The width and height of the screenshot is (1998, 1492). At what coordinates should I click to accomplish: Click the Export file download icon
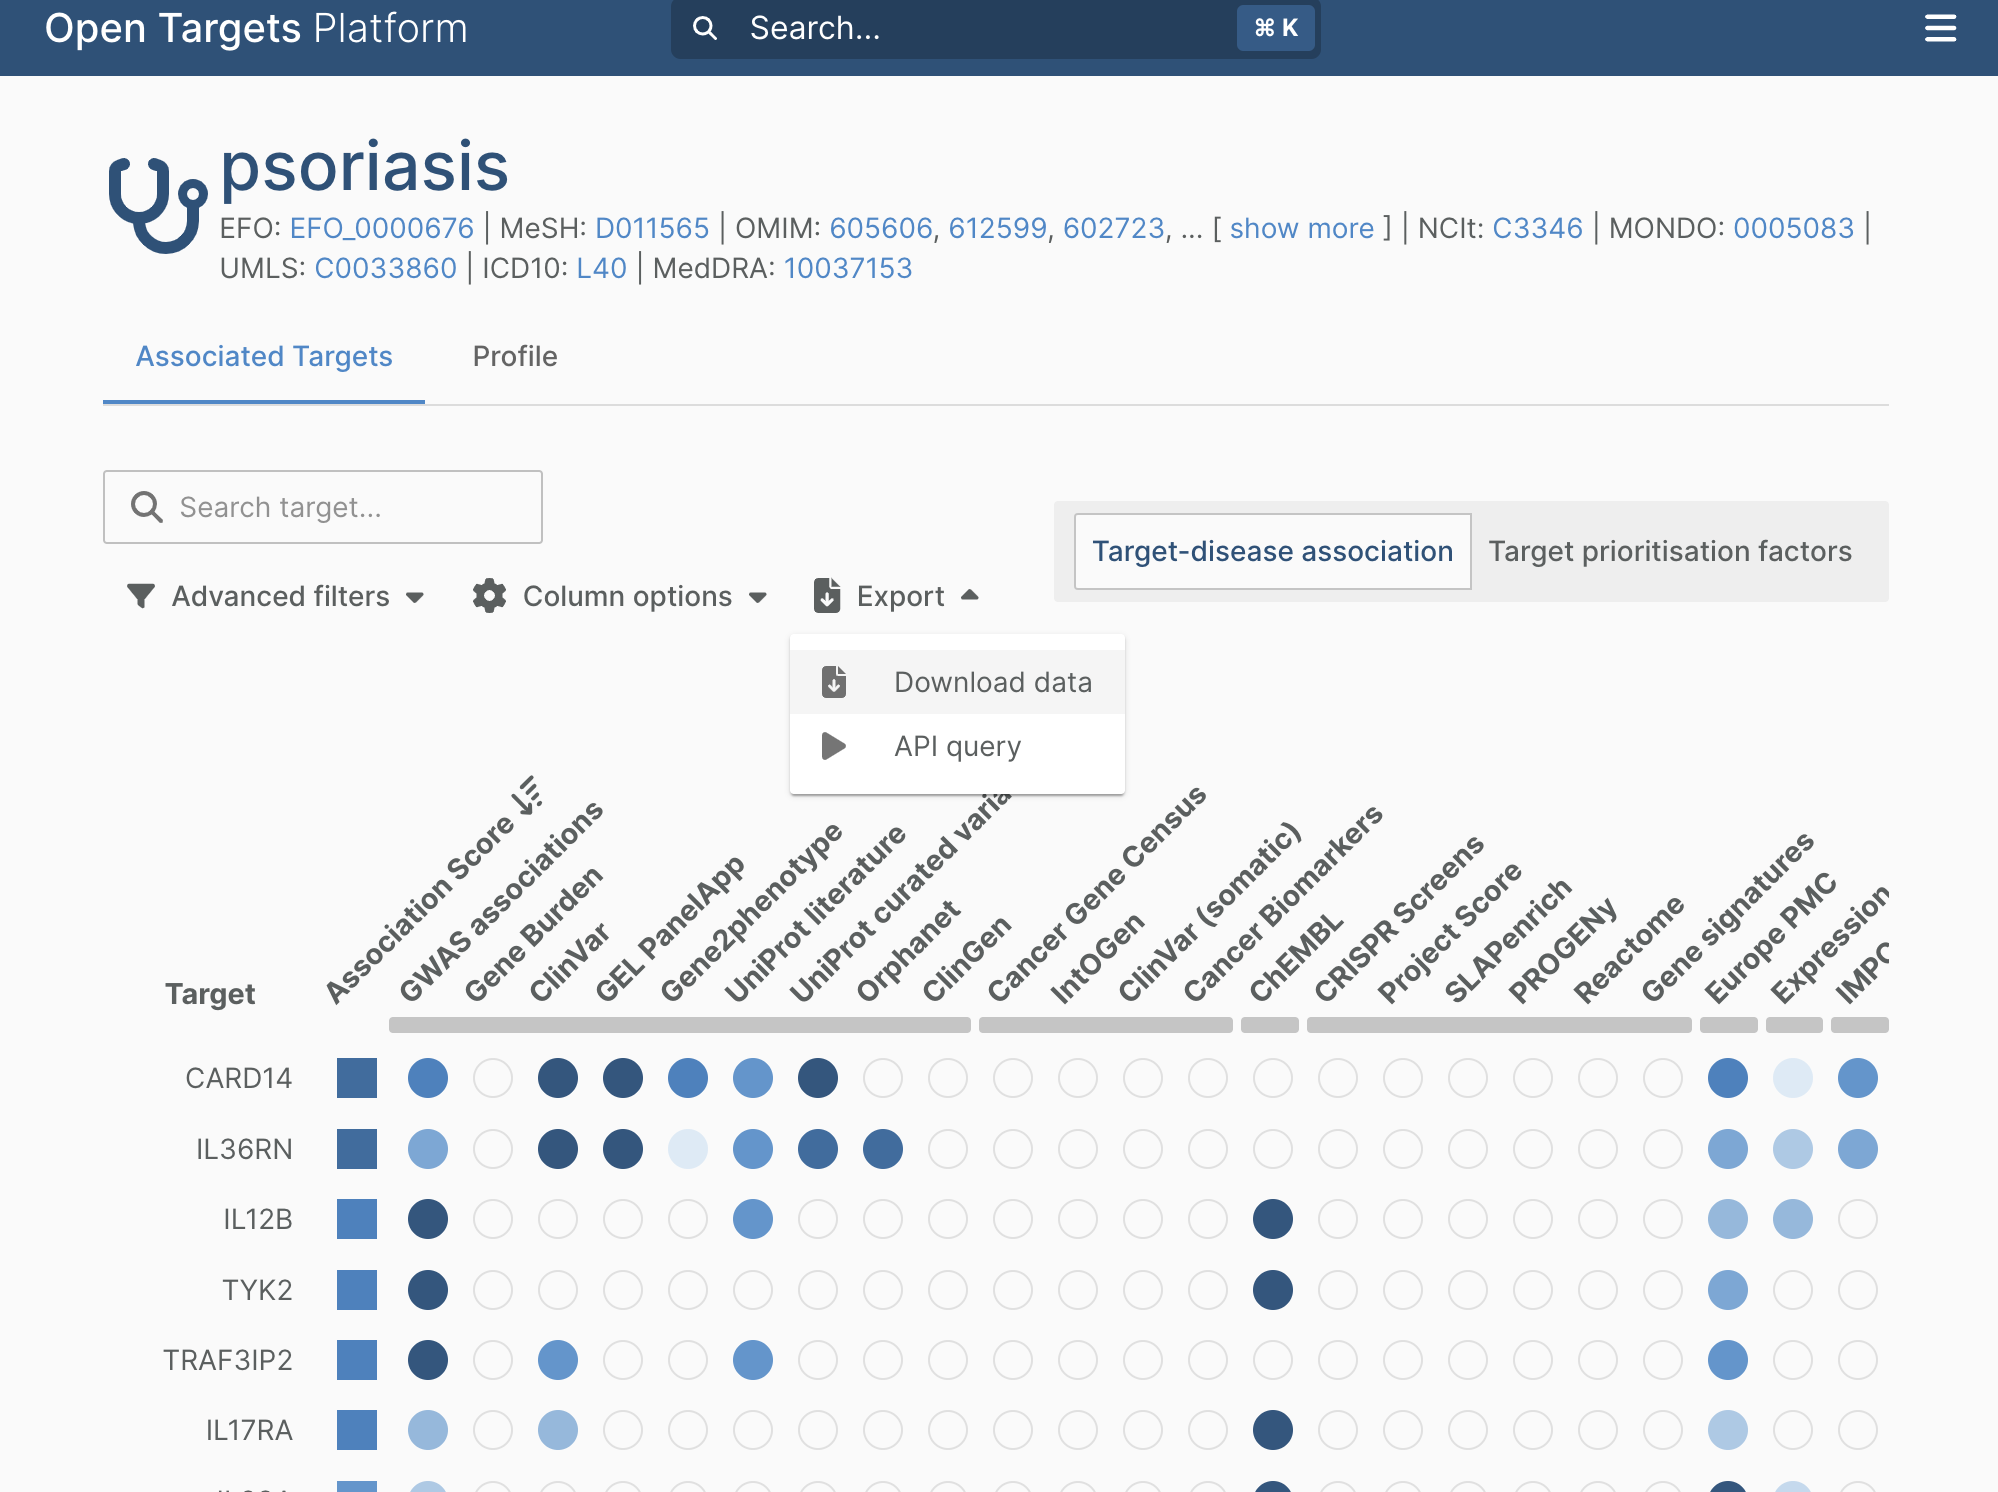click(x=827, y=596)
